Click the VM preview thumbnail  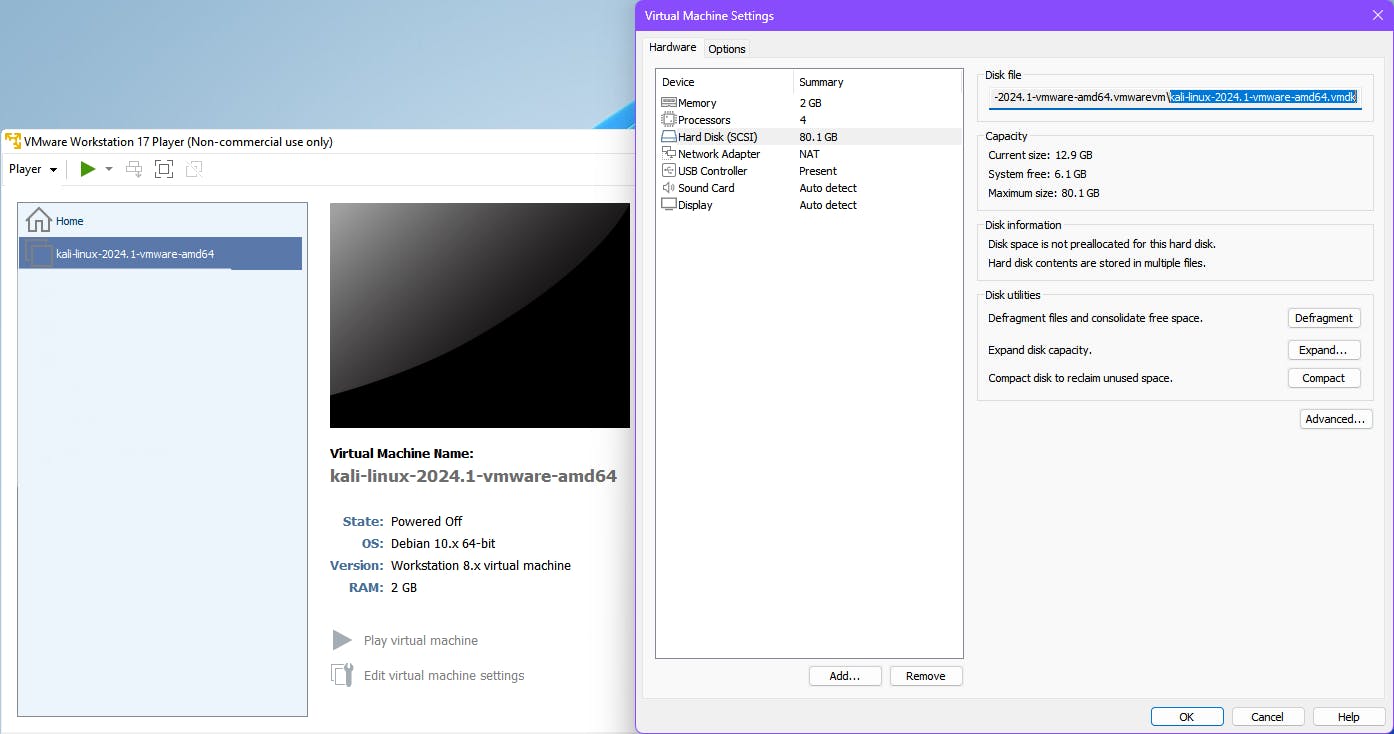click(x=480, y=315)
